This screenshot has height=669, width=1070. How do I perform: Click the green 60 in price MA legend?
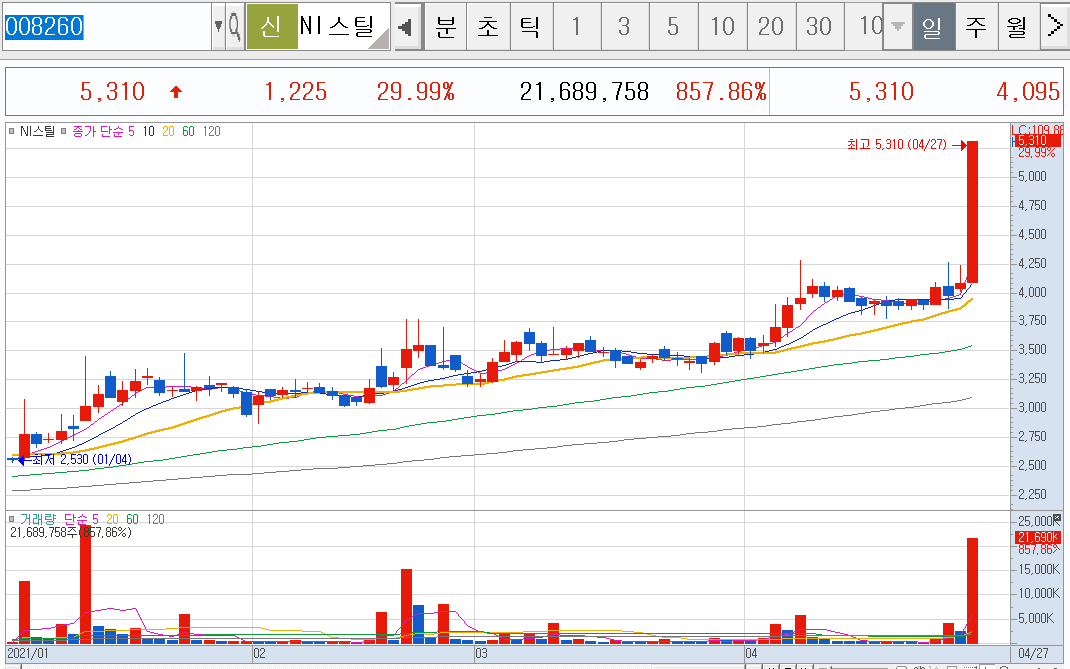(188, 131)
